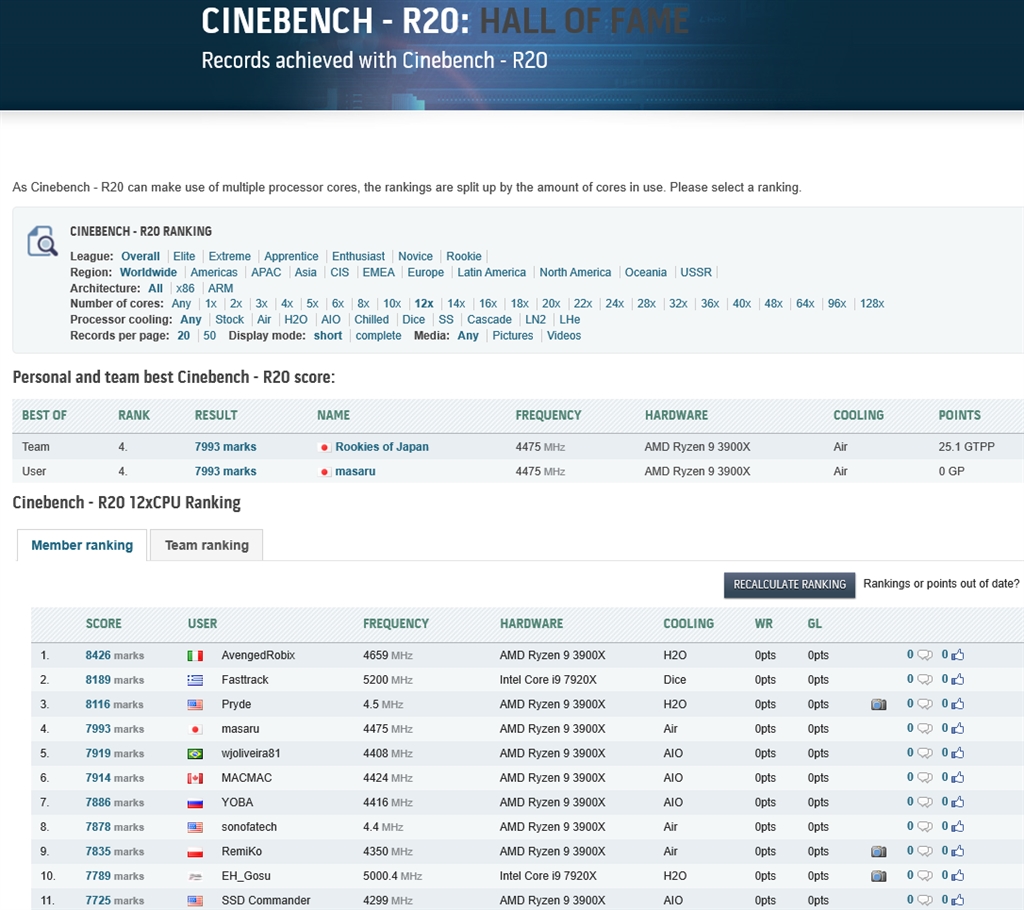The height and width of the screenshot is (910, 1024).
Task: Click the Japanese flag beside Rookies of Japan
Action: click(x=323, y=446)
